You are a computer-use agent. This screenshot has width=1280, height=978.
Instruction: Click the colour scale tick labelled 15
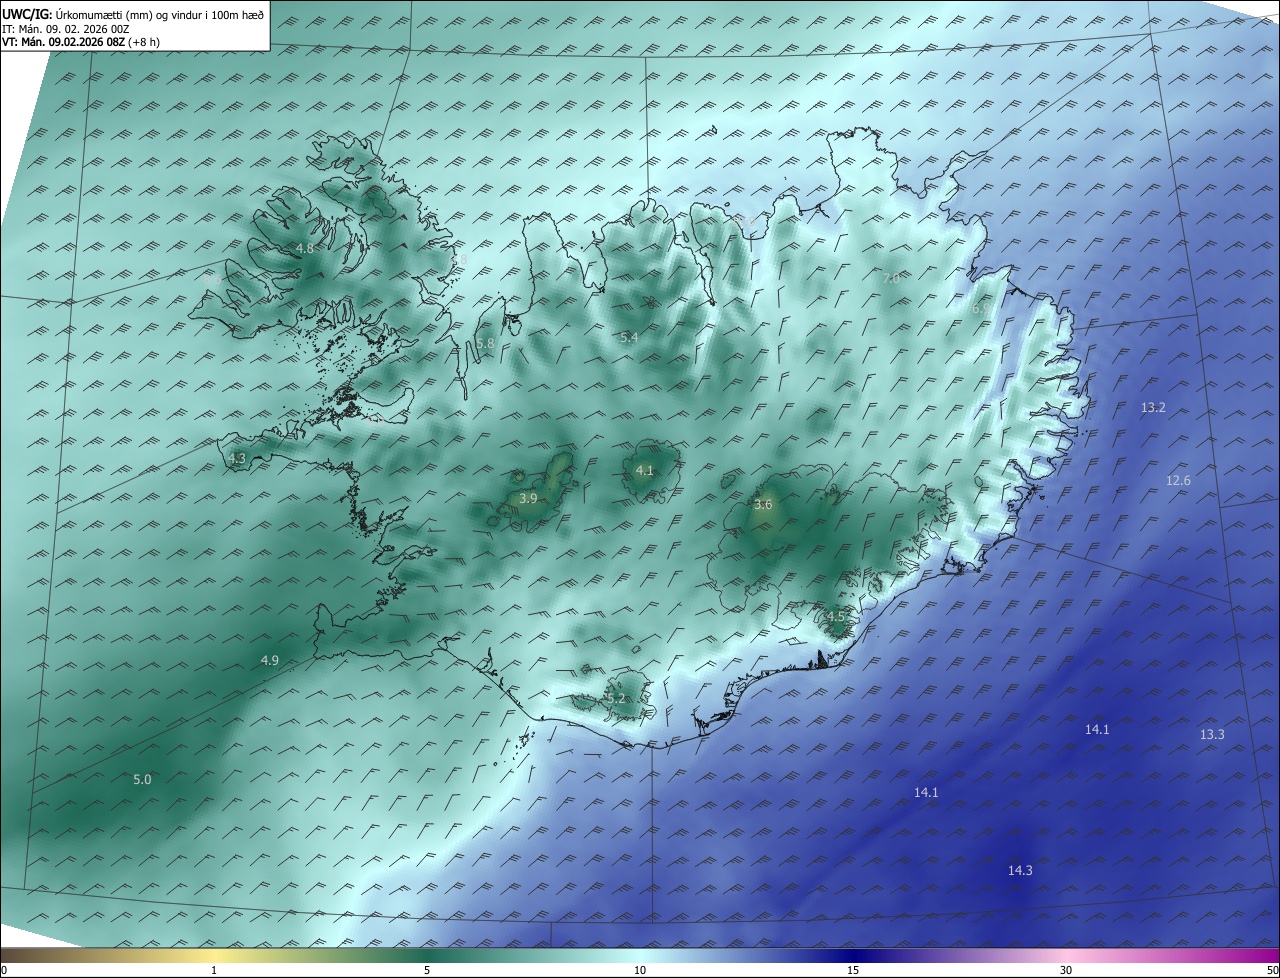853,970
